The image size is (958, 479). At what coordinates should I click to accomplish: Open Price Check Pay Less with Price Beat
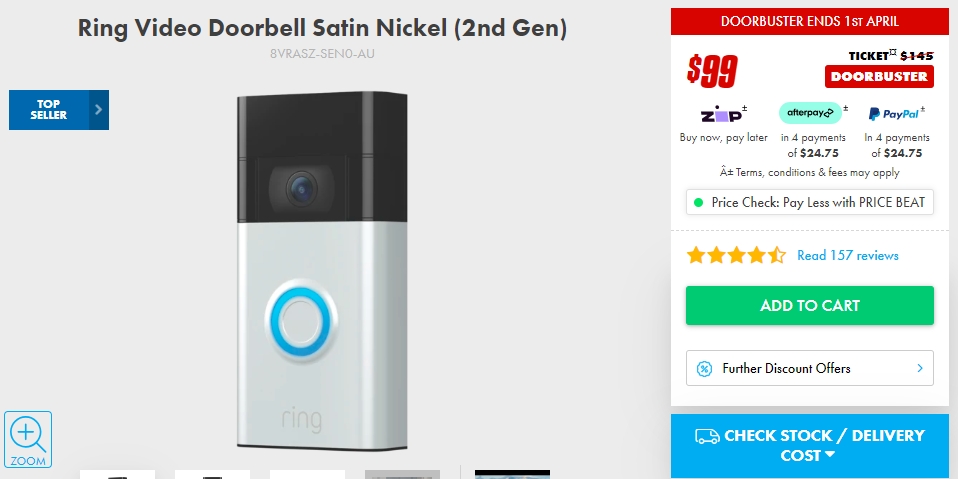tap(810, 202)
